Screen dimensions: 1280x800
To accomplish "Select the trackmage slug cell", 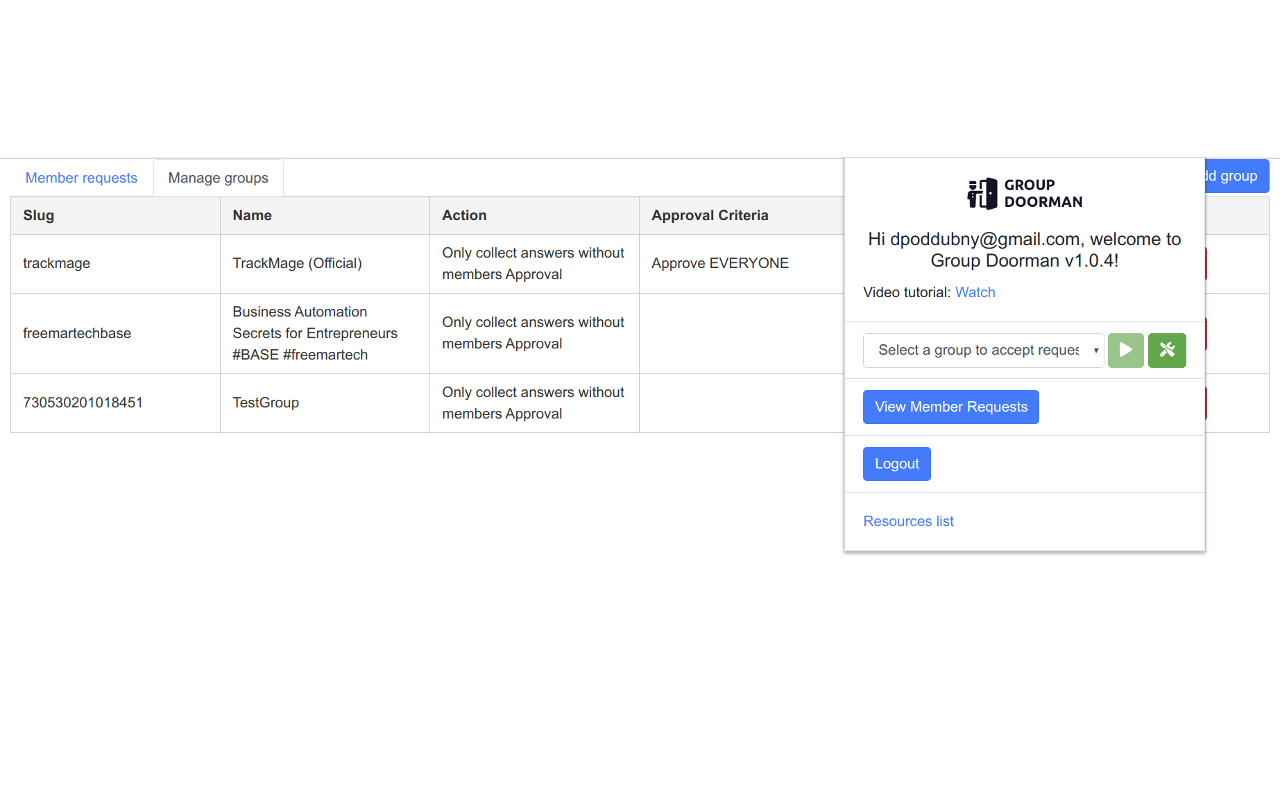I will click(x=115, y=264).
